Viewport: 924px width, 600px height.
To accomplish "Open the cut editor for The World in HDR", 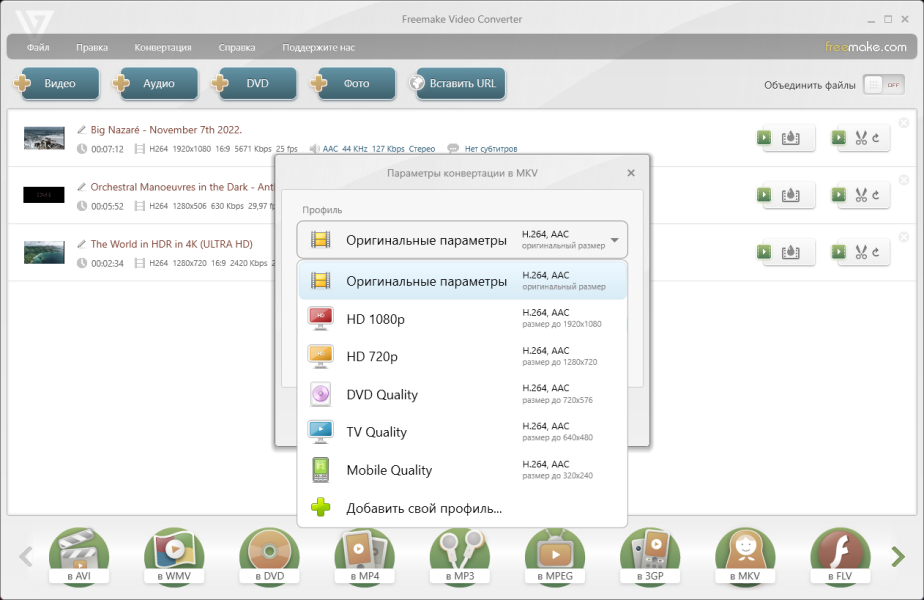I will (x=860, y=252).
